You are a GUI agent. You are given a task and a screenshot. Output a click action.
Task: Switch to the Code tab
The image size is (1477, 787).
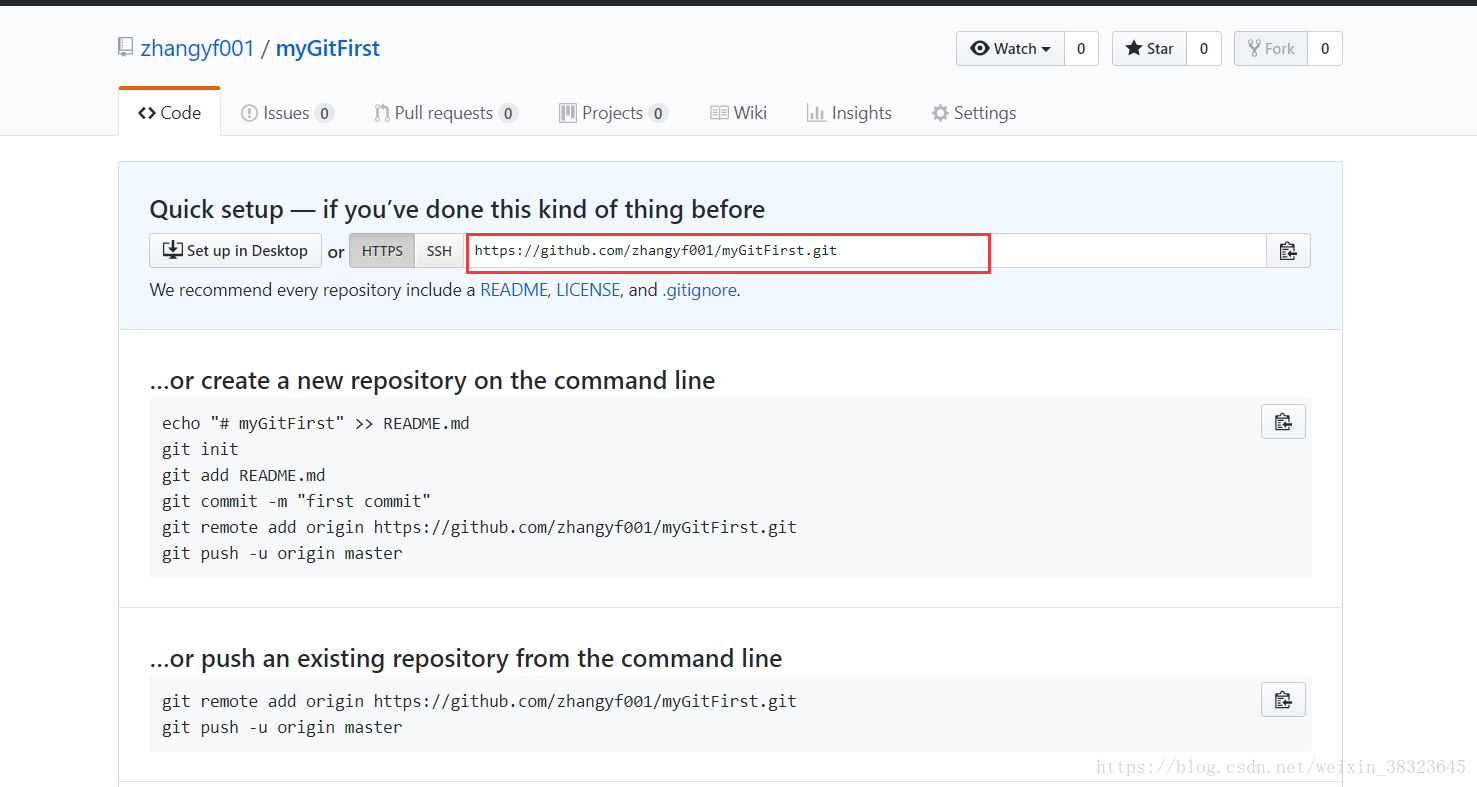pyautogui.click(x=169, y=113)
